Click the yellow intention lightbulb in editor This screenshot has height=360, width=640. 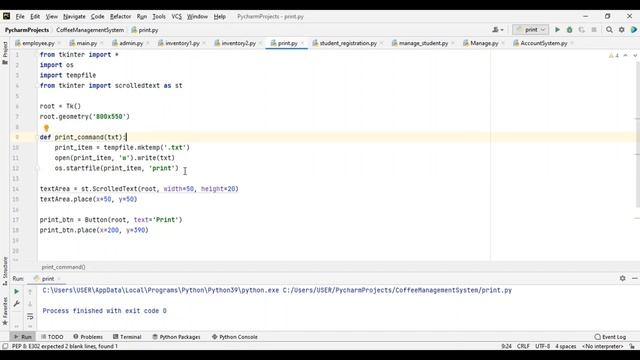pyautogui.click(x=46, y=128)
